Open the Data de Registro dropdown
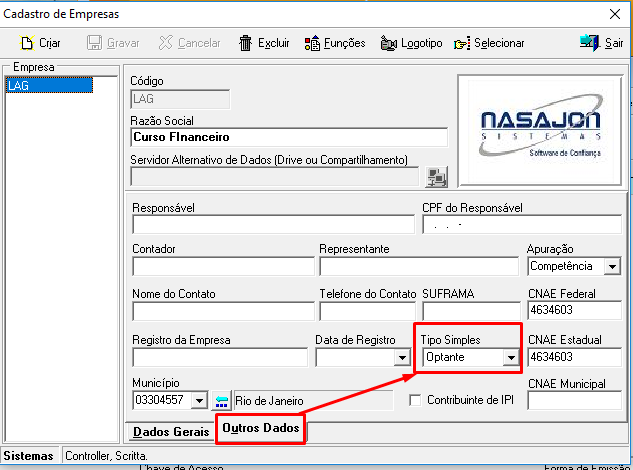Screen dimensions: 633x470 coord(402,357)
